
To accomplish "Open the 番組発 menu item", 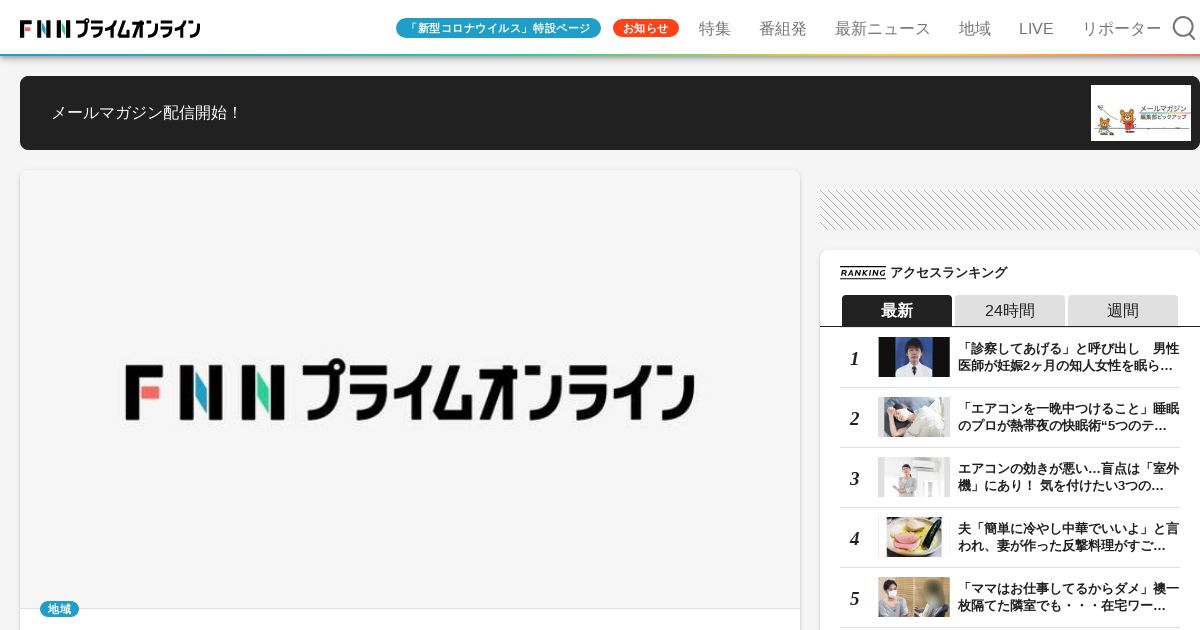I will click(x=783, y=29).
